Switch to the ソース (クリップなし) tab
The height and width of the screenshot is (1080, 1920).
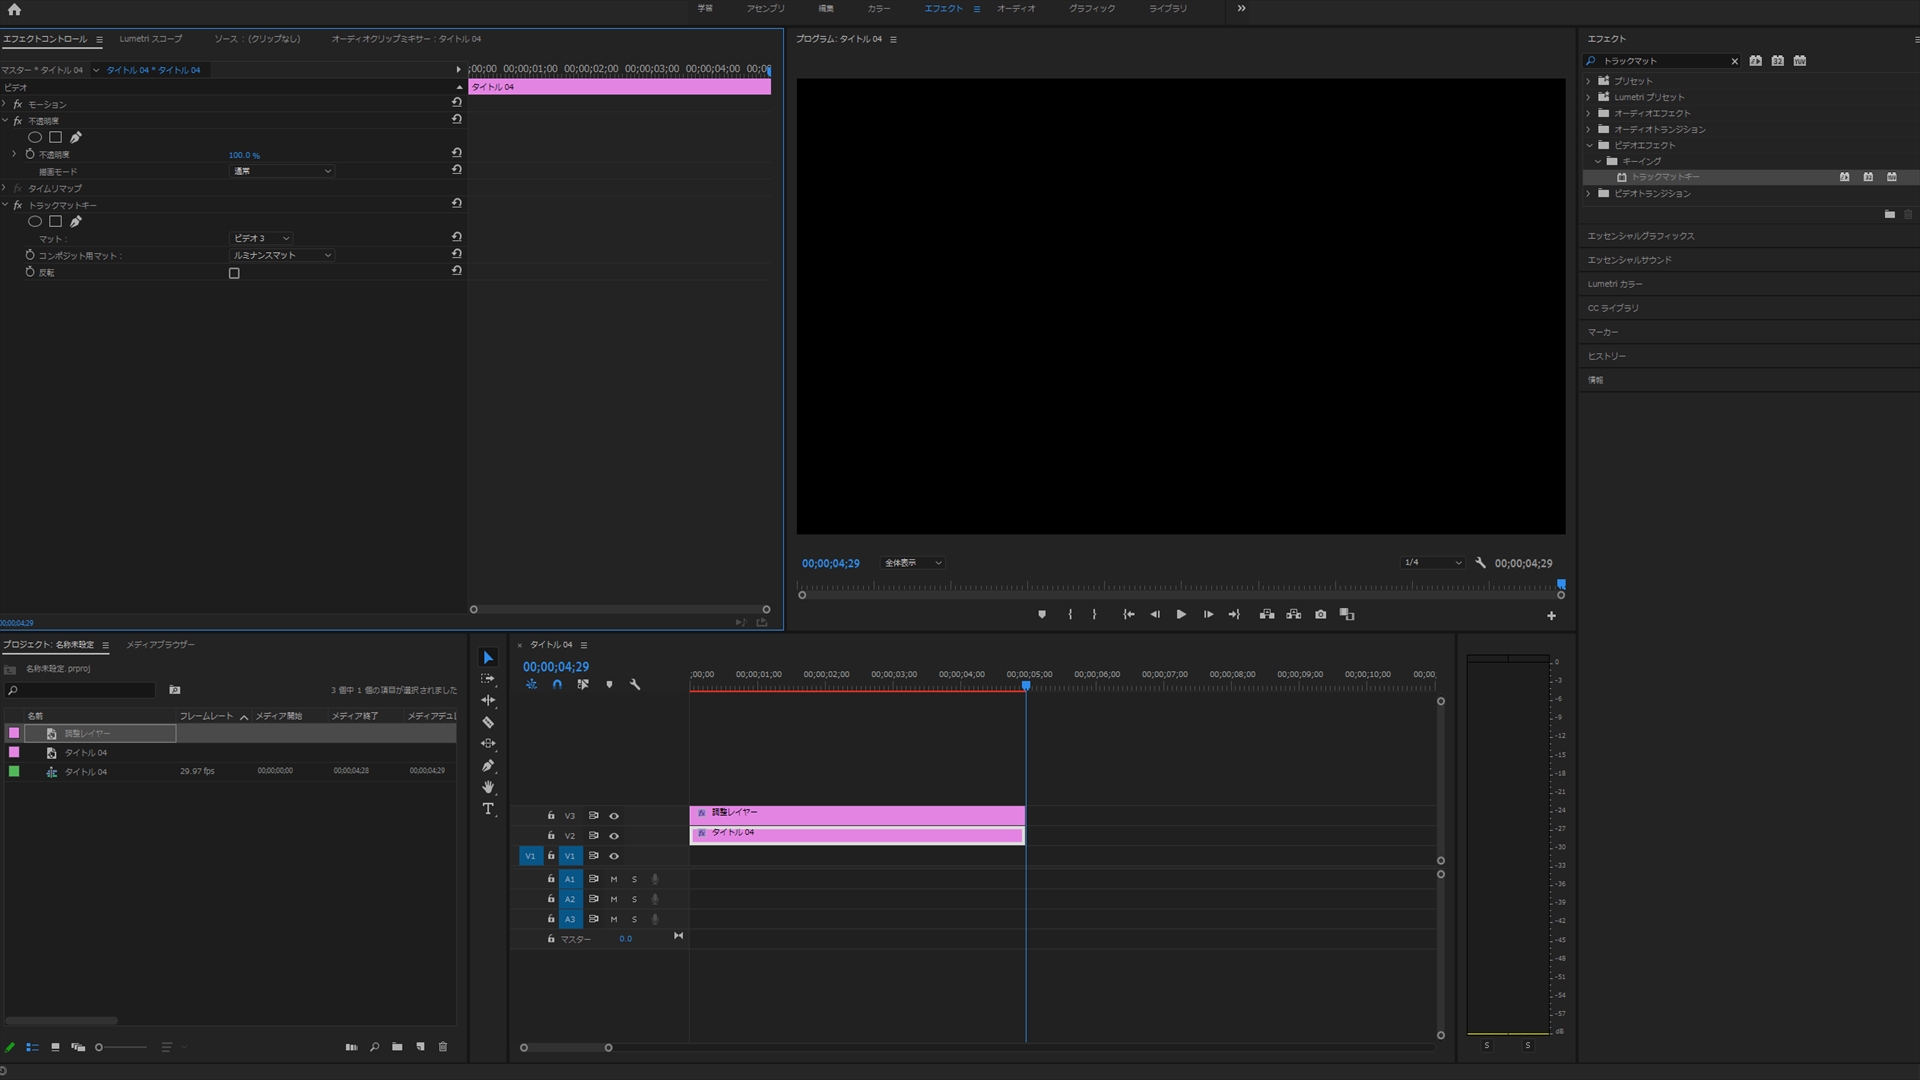point(257,39)
